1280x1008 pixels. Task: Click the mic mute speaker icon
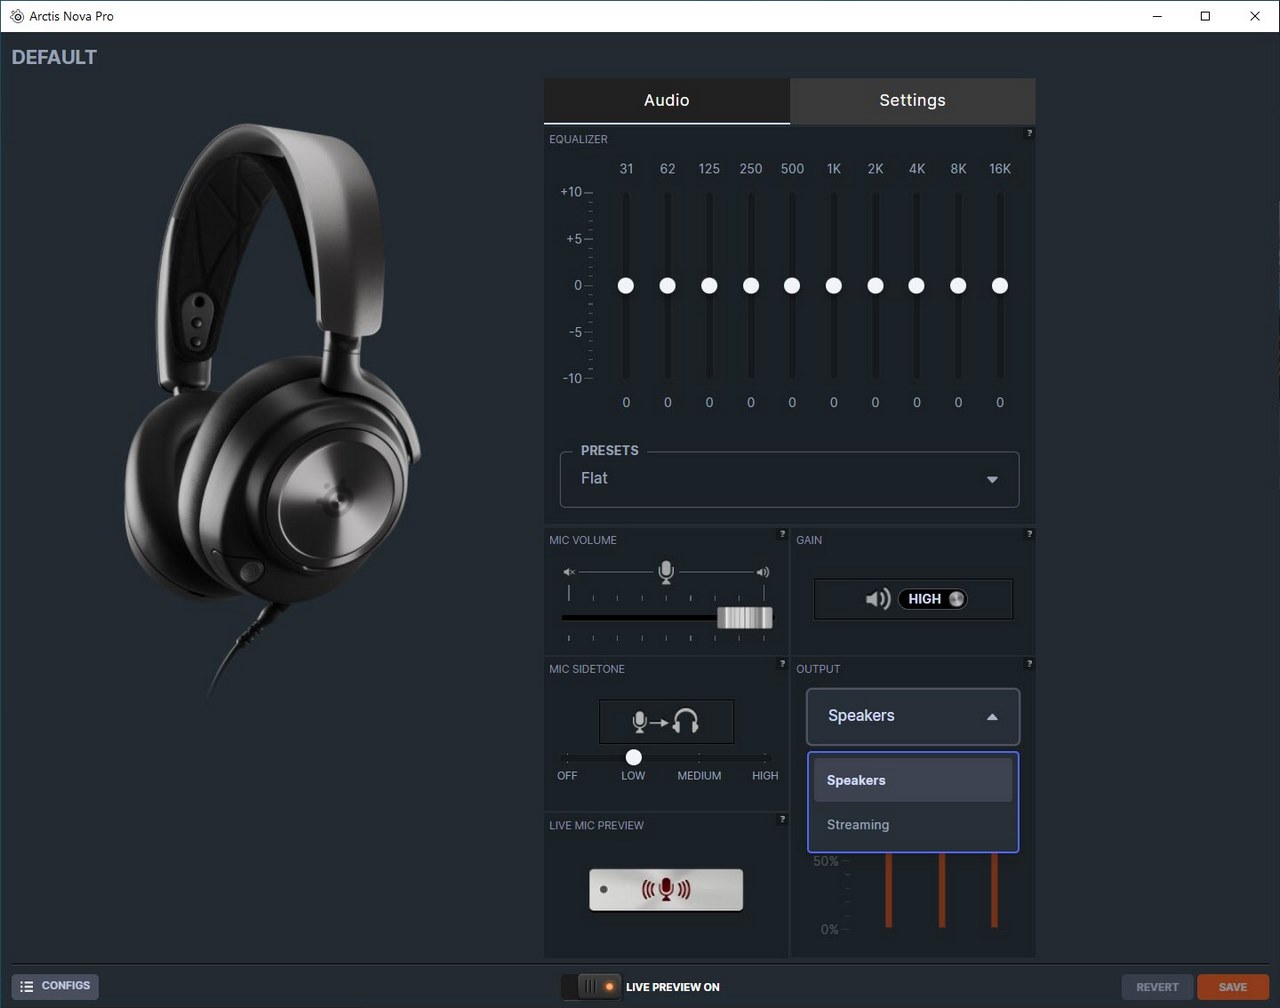(569, 572)
